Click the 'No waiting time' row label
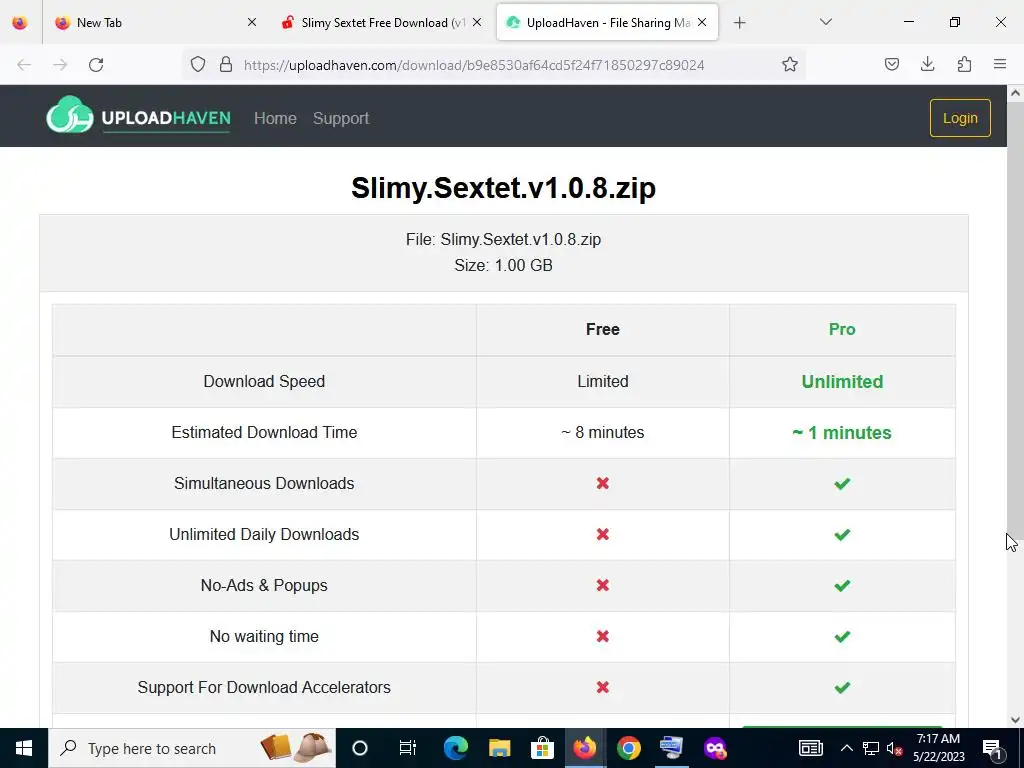This screenshot has width=1024, height=768. click(264, 636)
